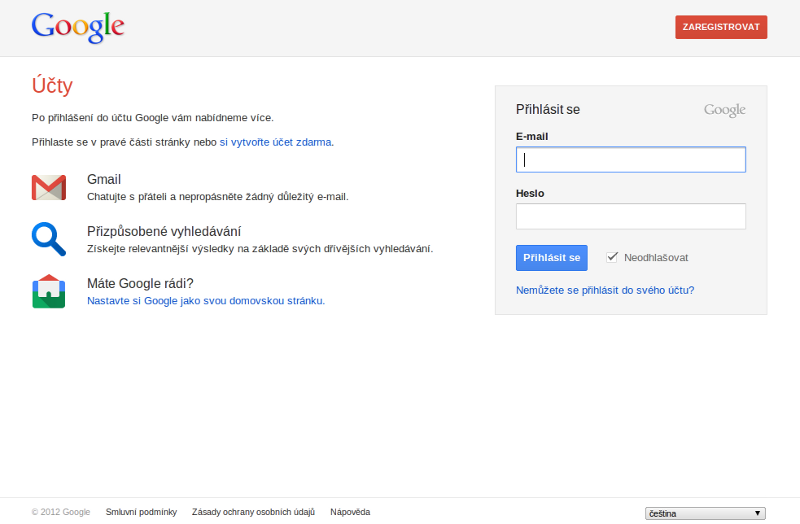Click the magnifying glass search icon
800x524 pixels.
pyautogui.click(x=49, y=239)
